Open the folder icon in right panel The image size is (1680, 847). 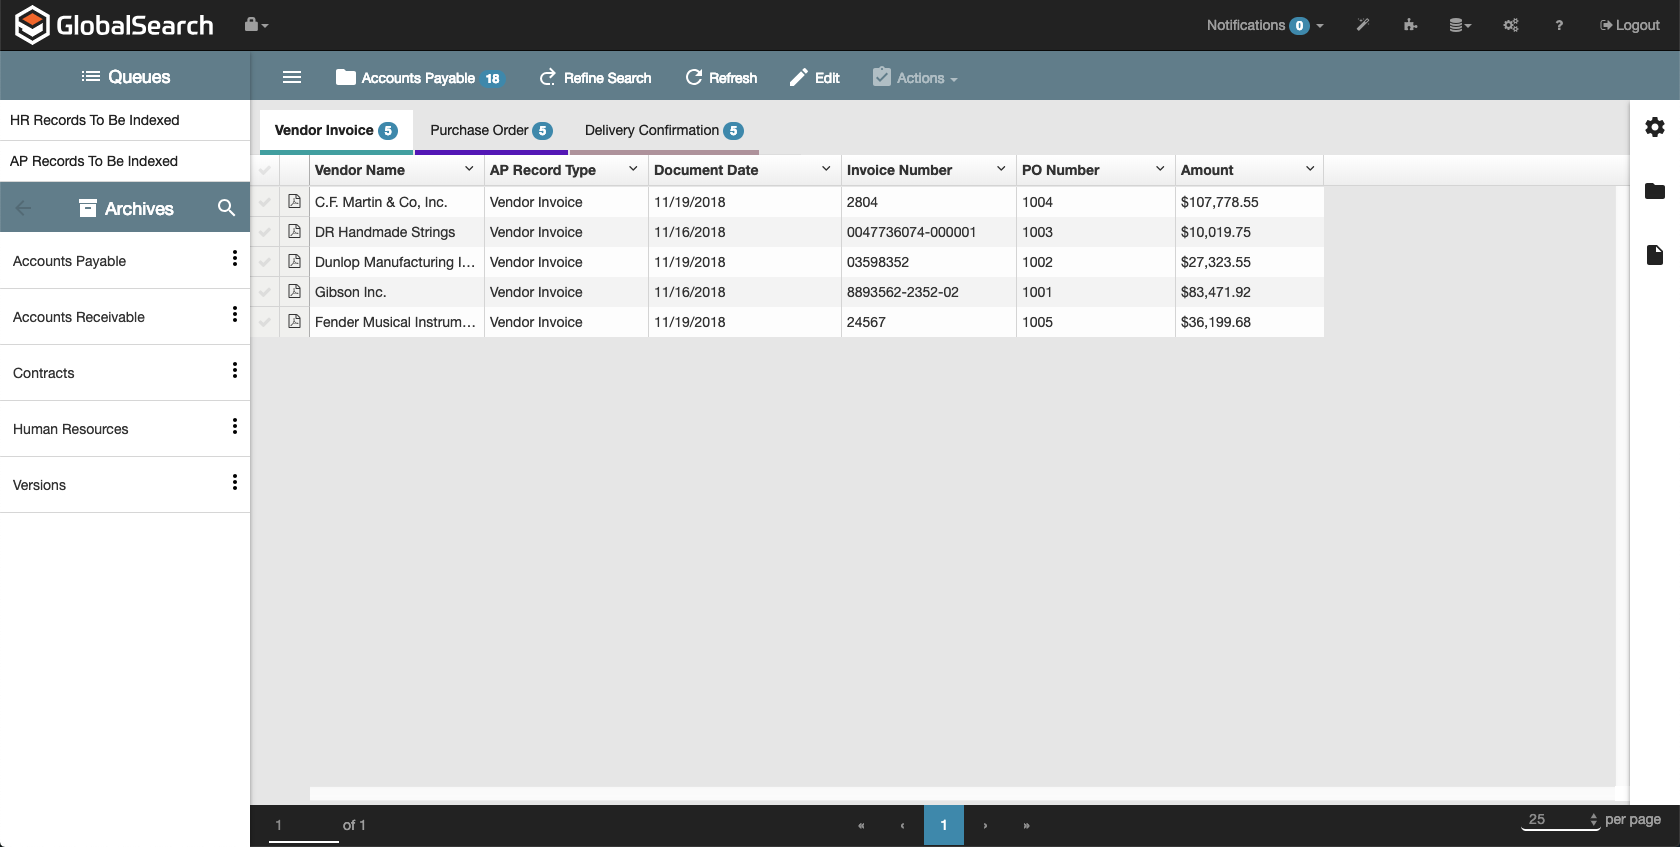point(1655,191)
